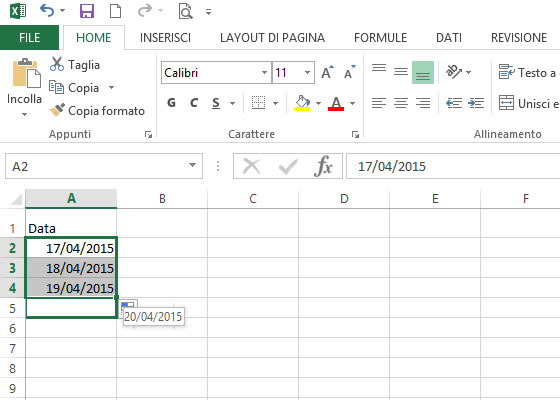Toggle bold G formatting
The width and height of the screenshot is (560, 400).
(x=171, y=103)
